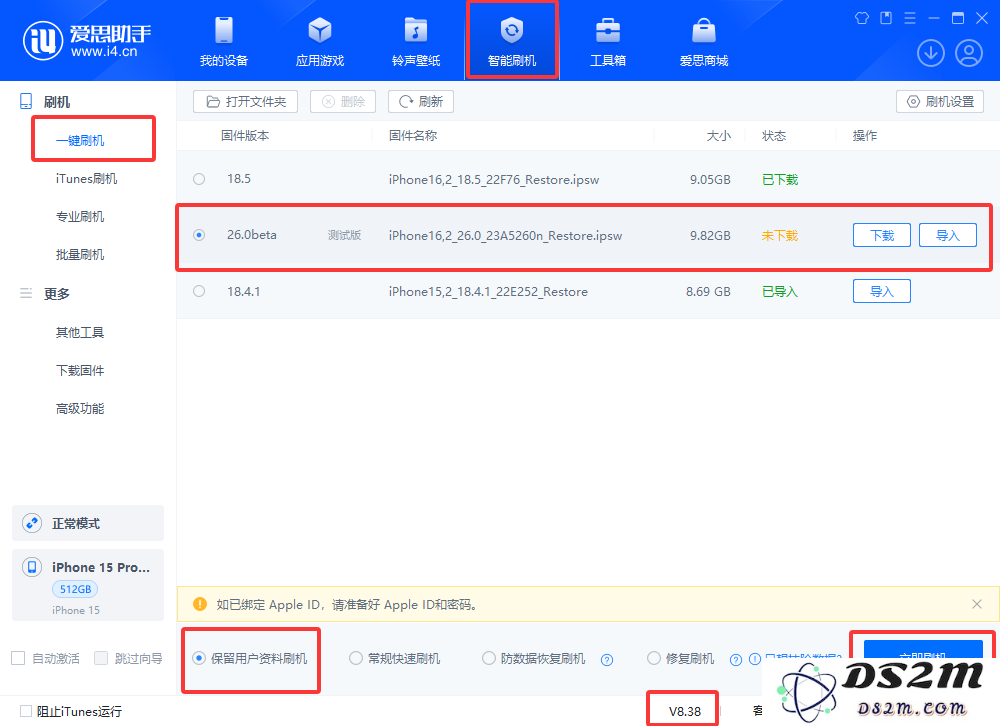This screenshot has width=1000, height=726.
Task: Open 下载固件 in the sidebar
Action: pos(80,370)
